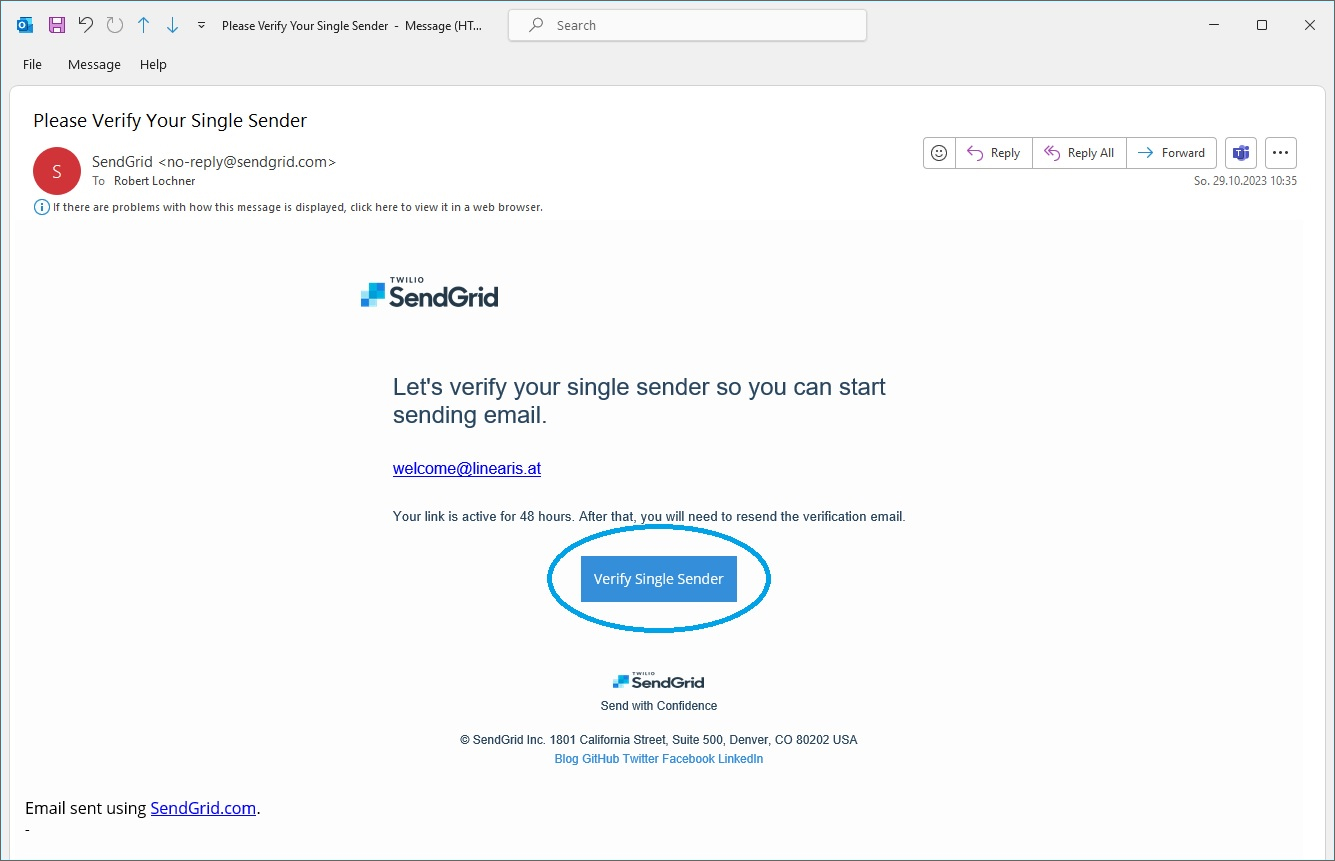
Task: Click the Reply button
Action: coord(994,153)
